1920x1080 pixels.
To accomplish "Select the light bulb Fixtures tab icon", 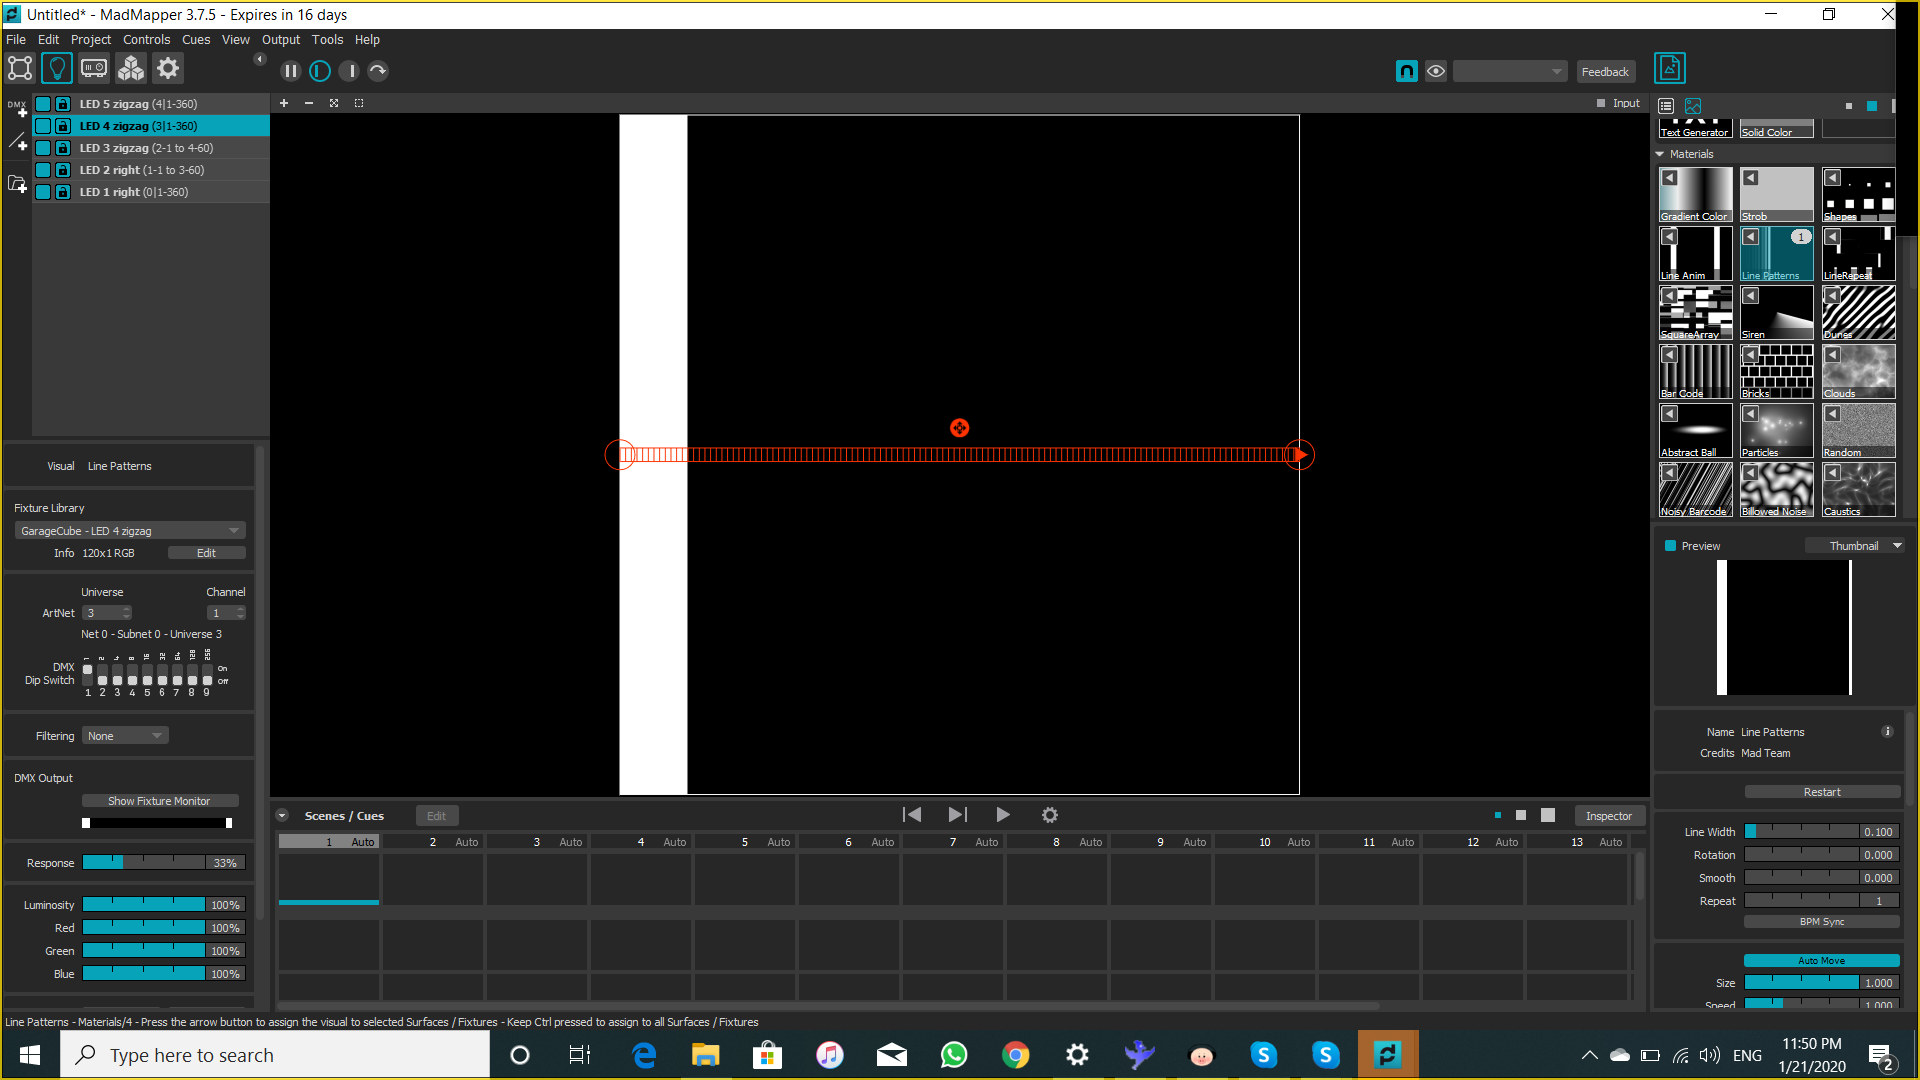I will [x=57, y=68].
